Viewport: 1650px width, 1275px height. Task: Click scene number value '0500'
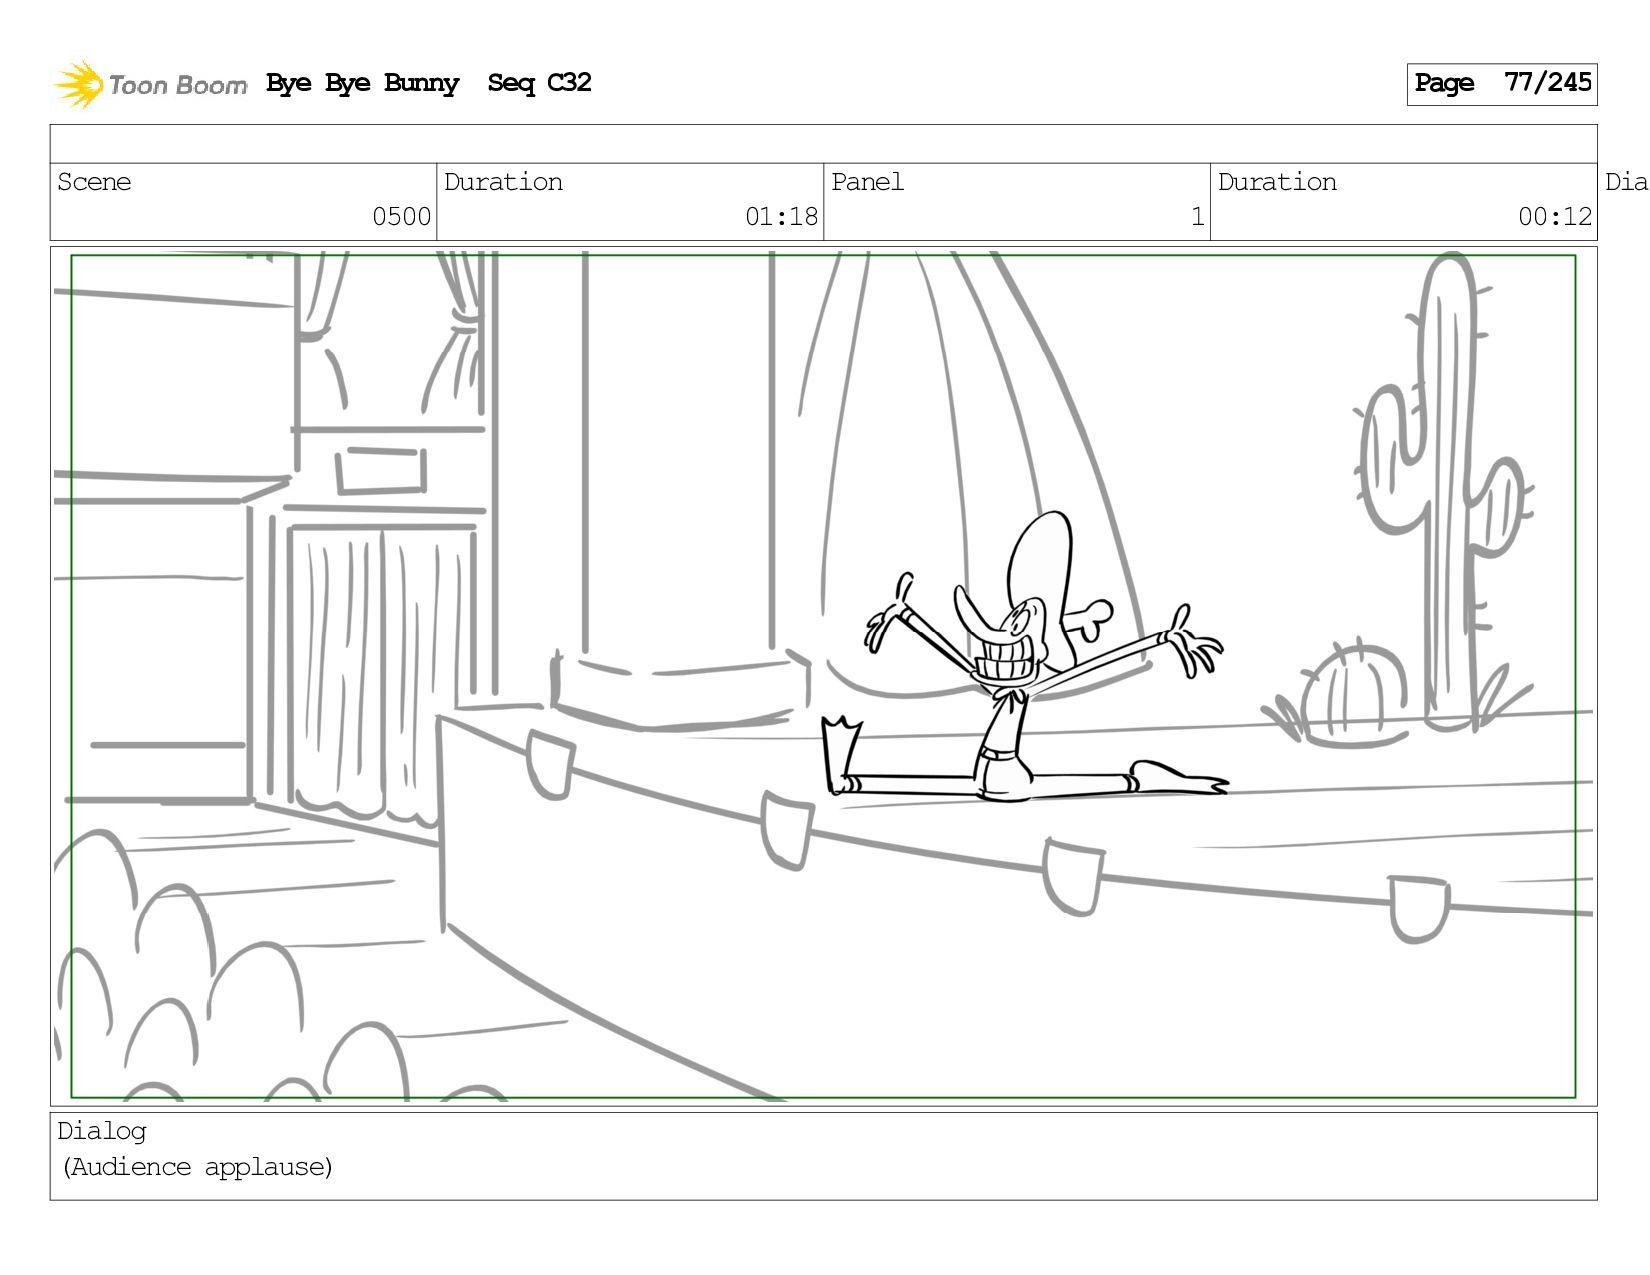pos(401,217)
